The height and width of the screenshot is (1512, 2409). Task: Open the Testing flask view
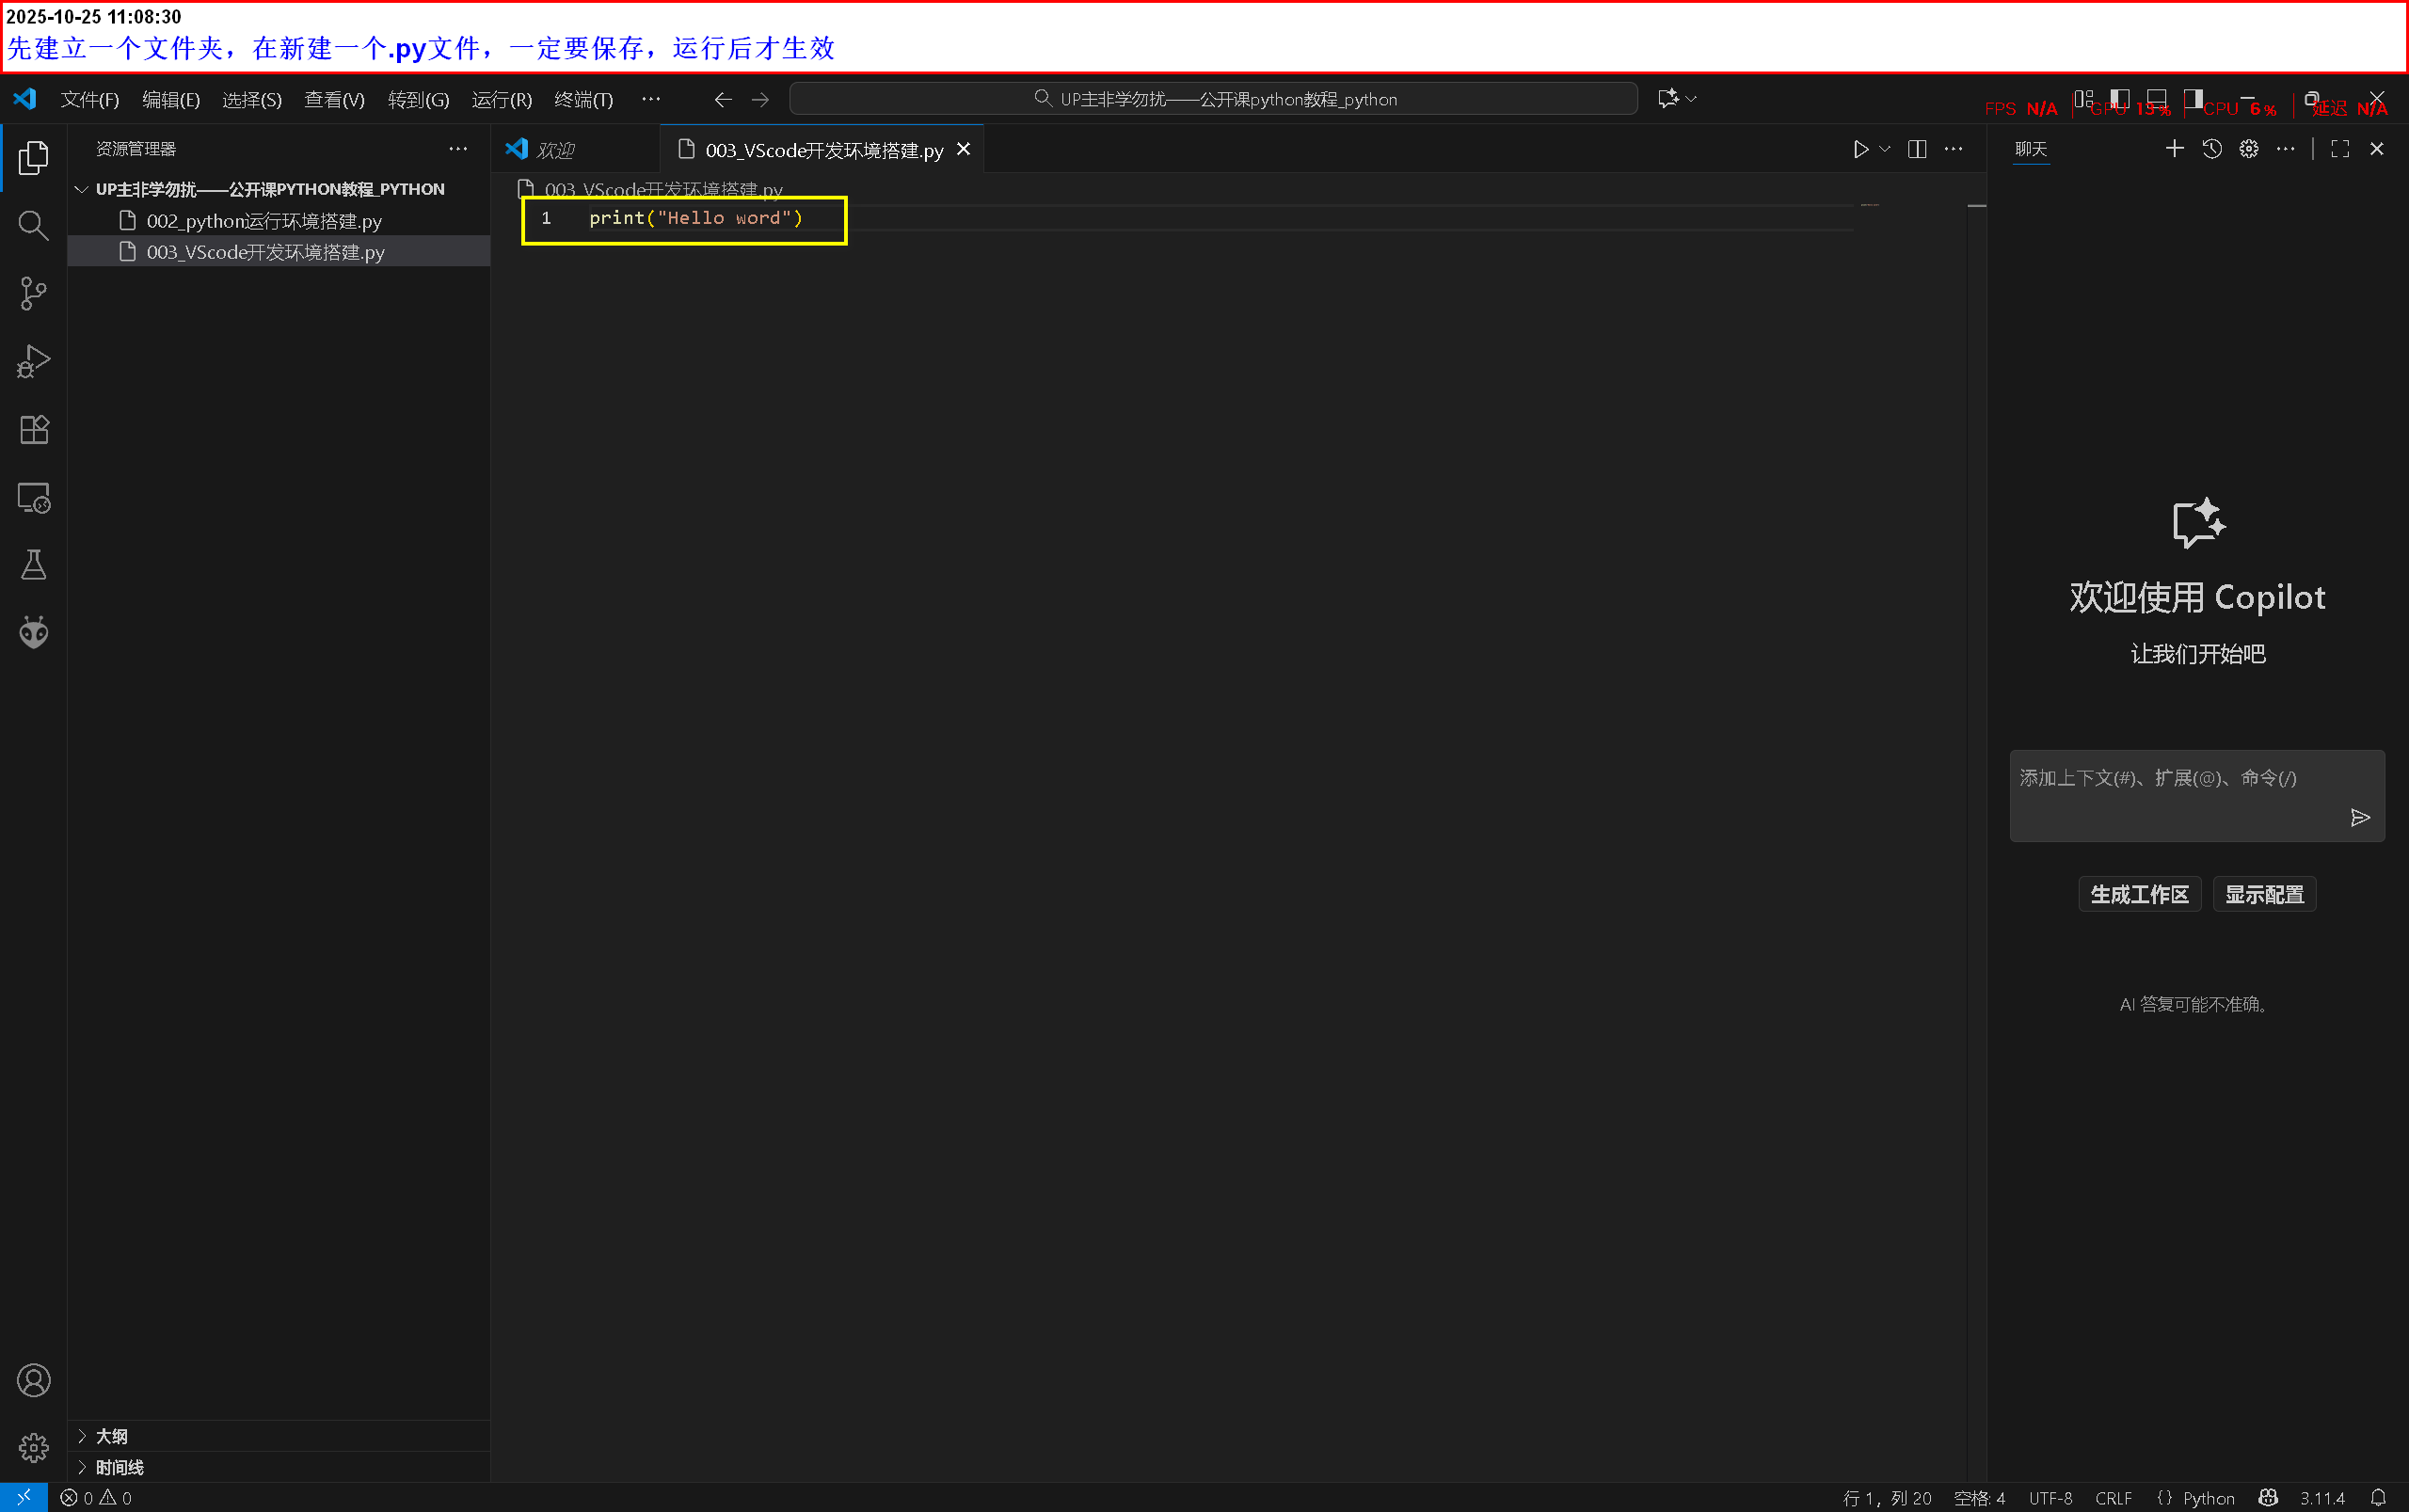point(33,565)
